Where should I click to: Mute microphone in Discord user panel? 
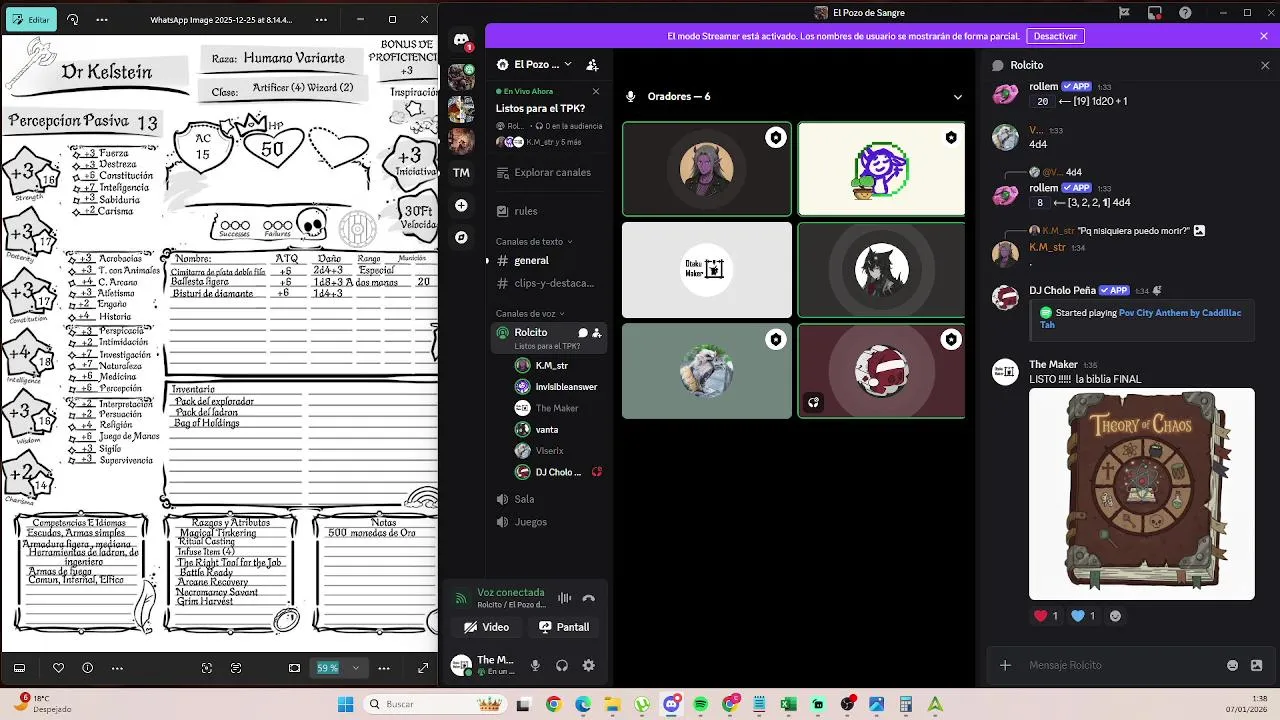(535, 665)
